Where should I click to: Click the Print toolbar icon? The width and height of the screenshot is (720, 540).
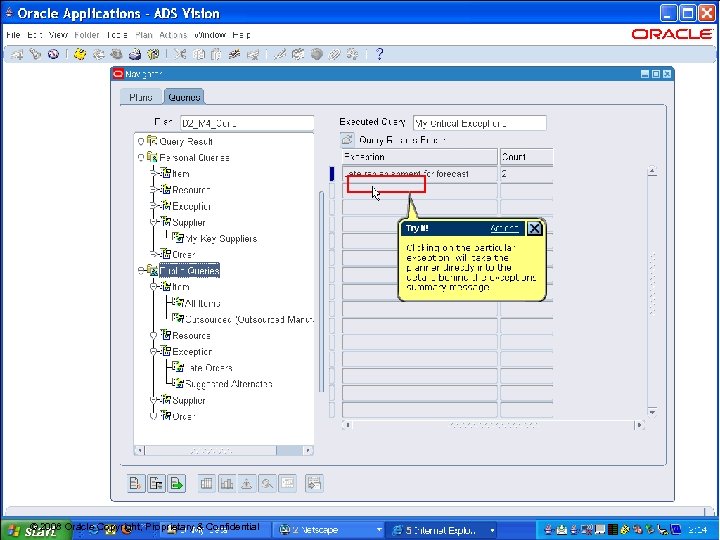click(135, 54)
